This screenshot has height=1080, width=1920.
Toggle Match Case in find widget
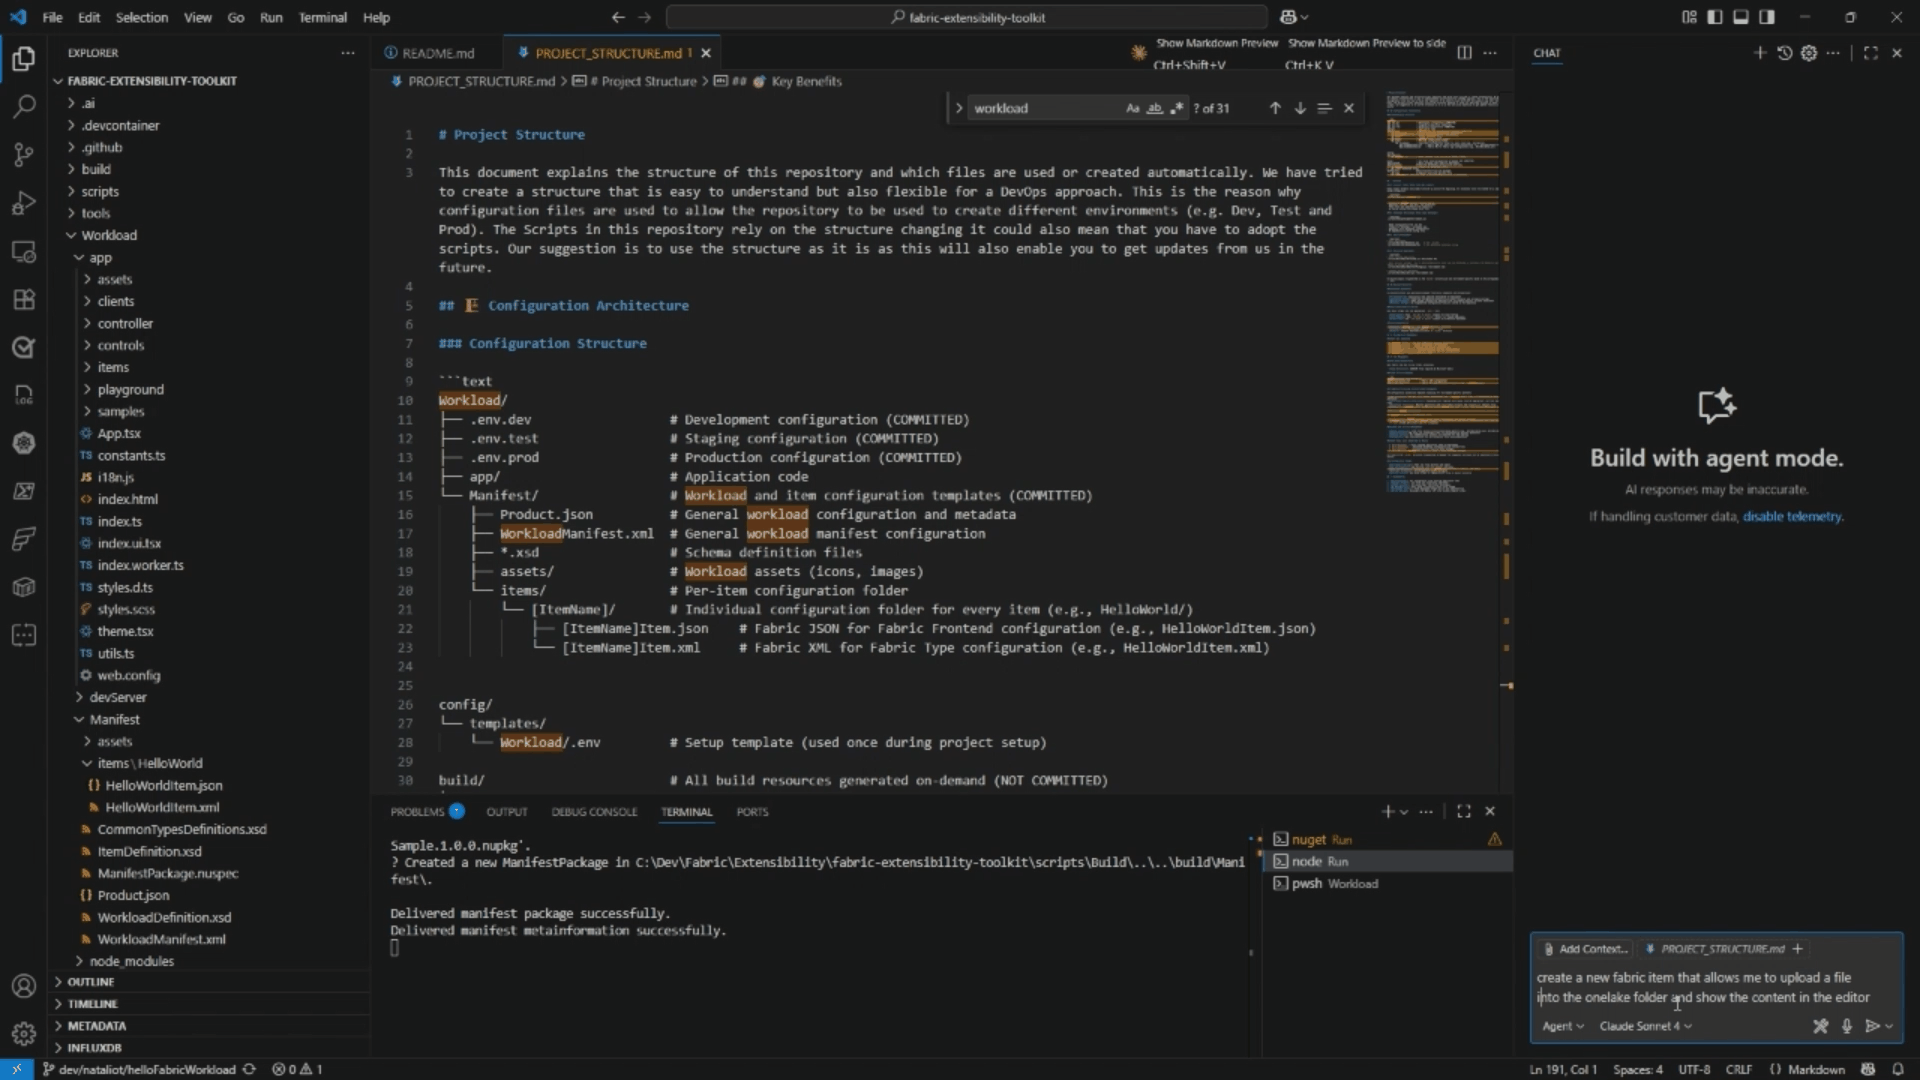1132,108
